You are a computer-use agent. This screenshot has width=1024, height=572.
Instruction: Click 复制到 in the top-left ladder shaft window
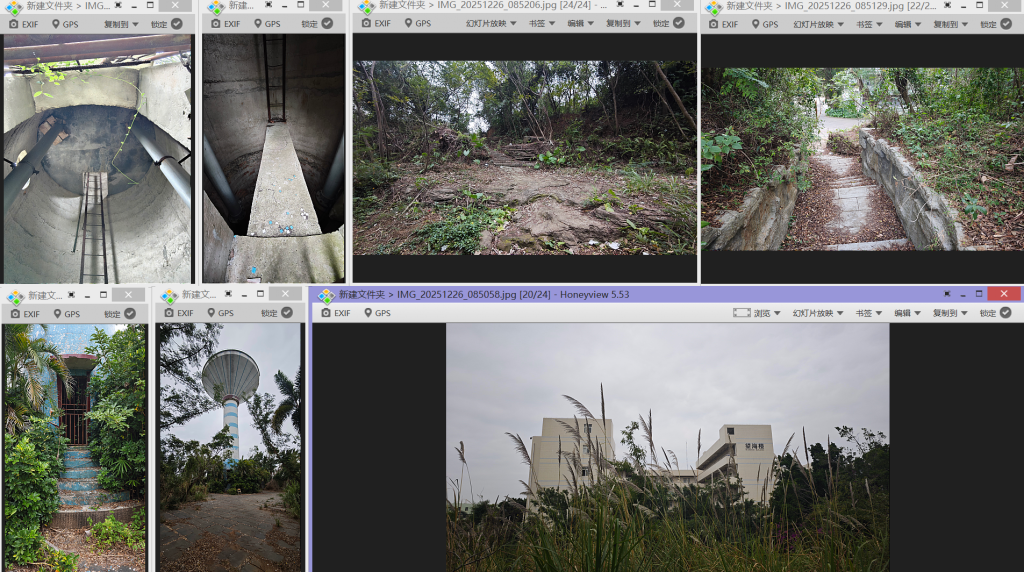[122, 23]
